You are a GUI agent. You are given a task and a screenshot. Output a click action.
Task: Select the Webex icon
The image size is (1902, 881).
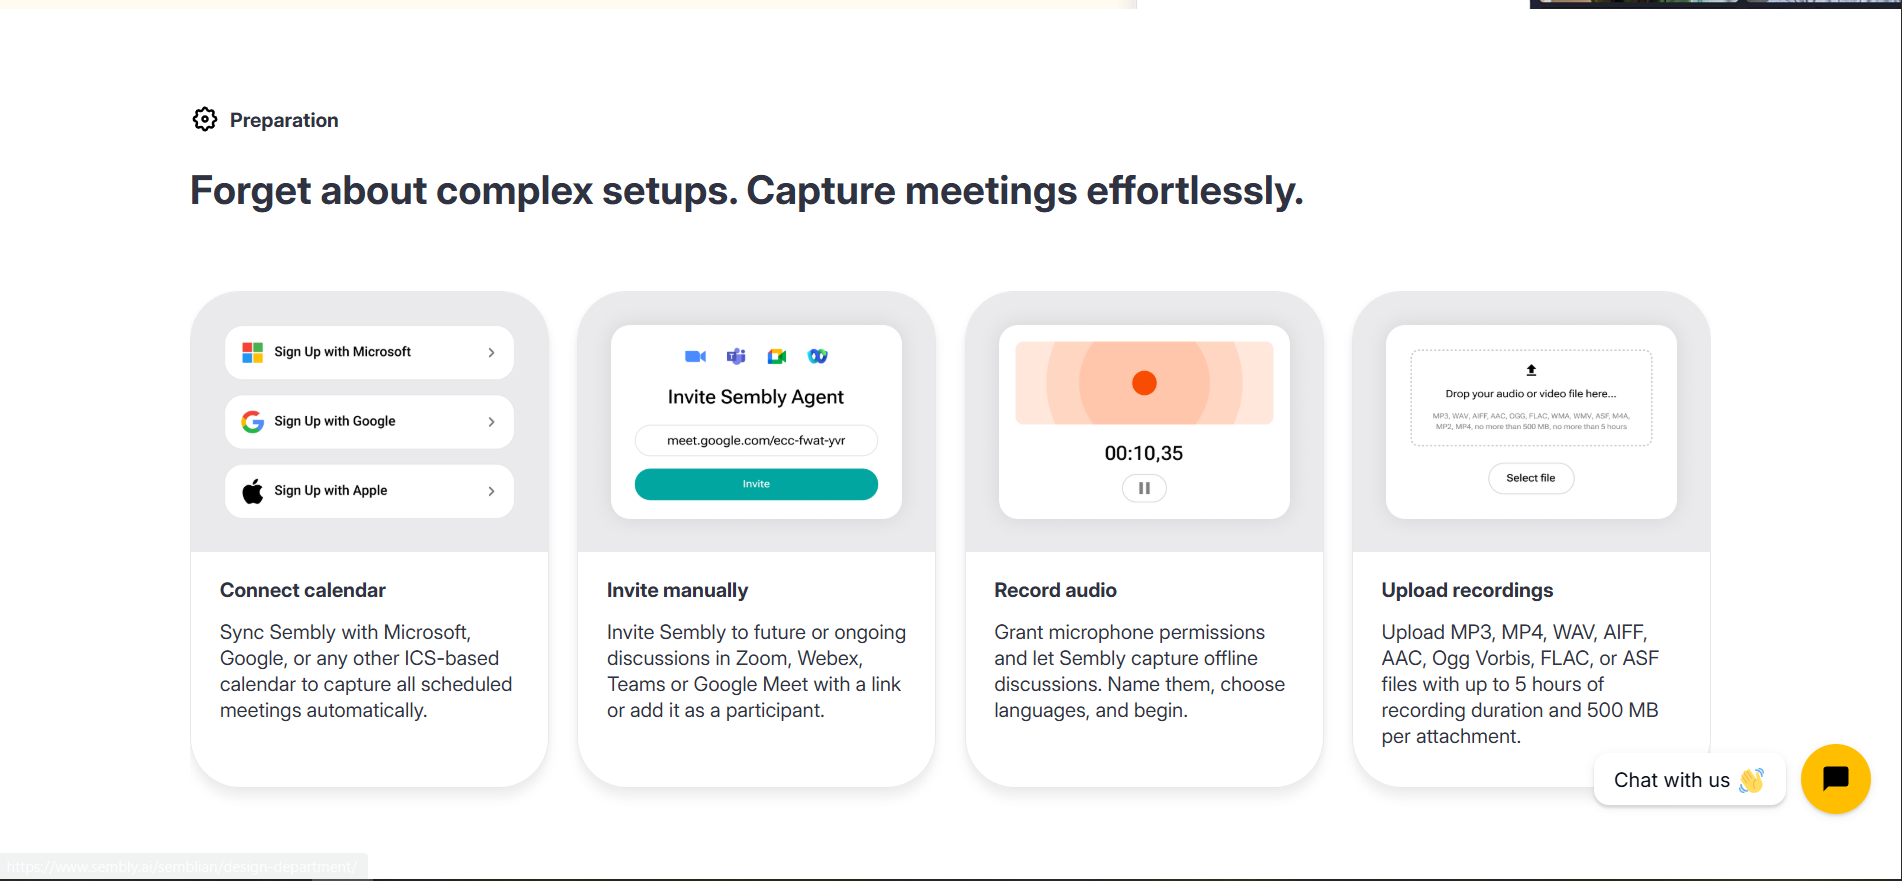818,356
